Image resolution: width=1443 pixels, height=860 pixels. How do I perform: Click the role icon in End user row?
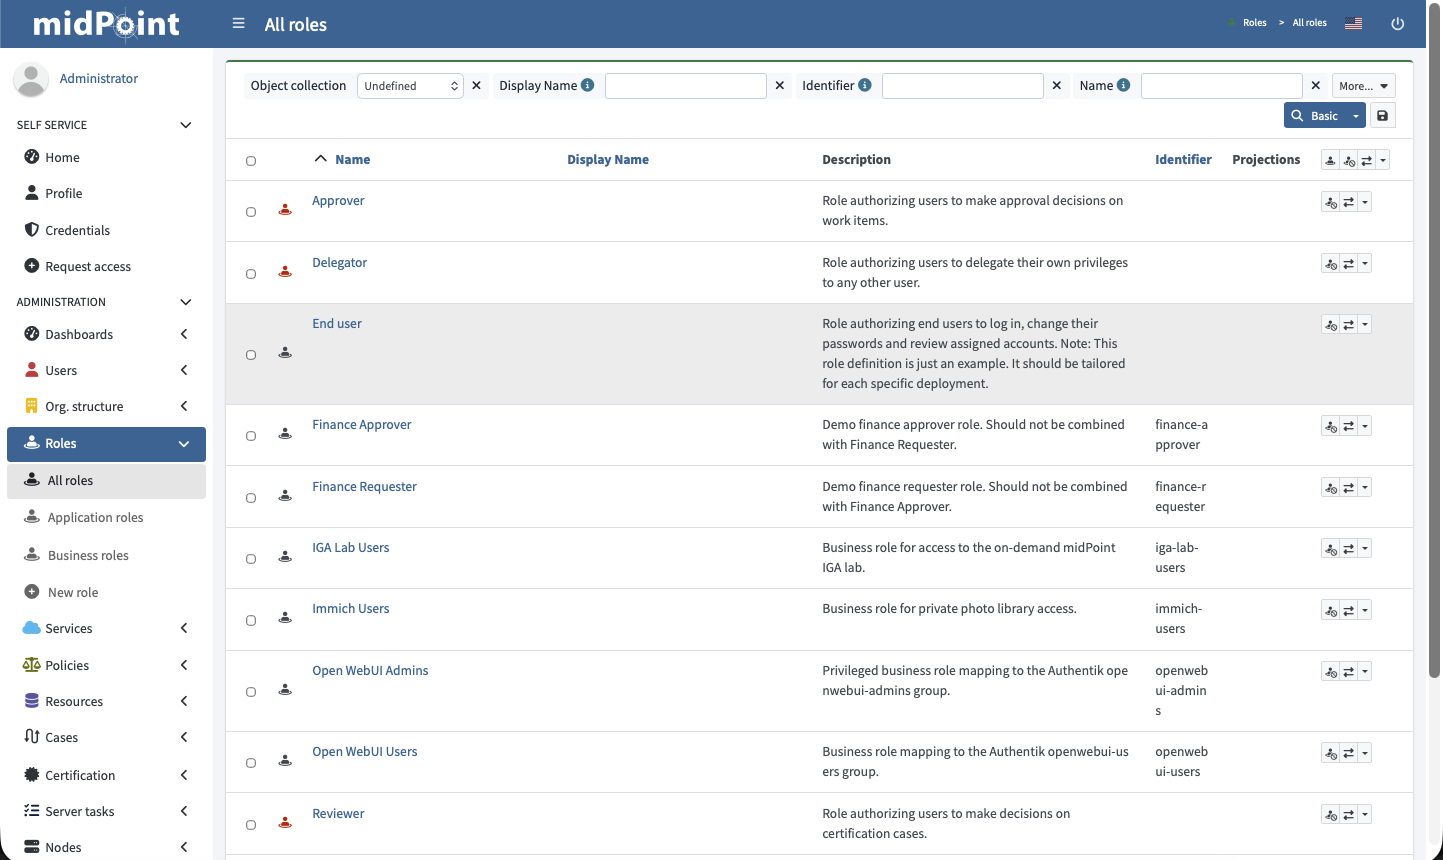coord(285,354)
